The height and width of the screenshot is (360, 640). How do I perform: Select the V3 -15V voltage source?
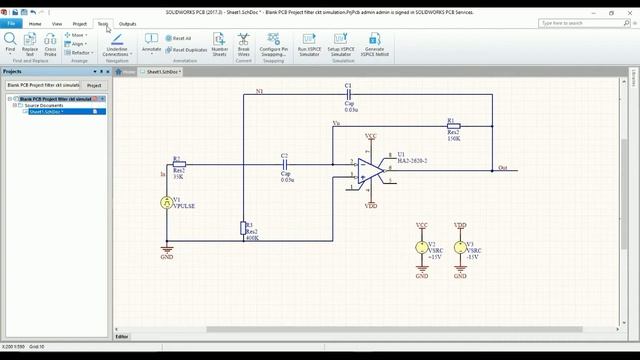tap(460, 247)
